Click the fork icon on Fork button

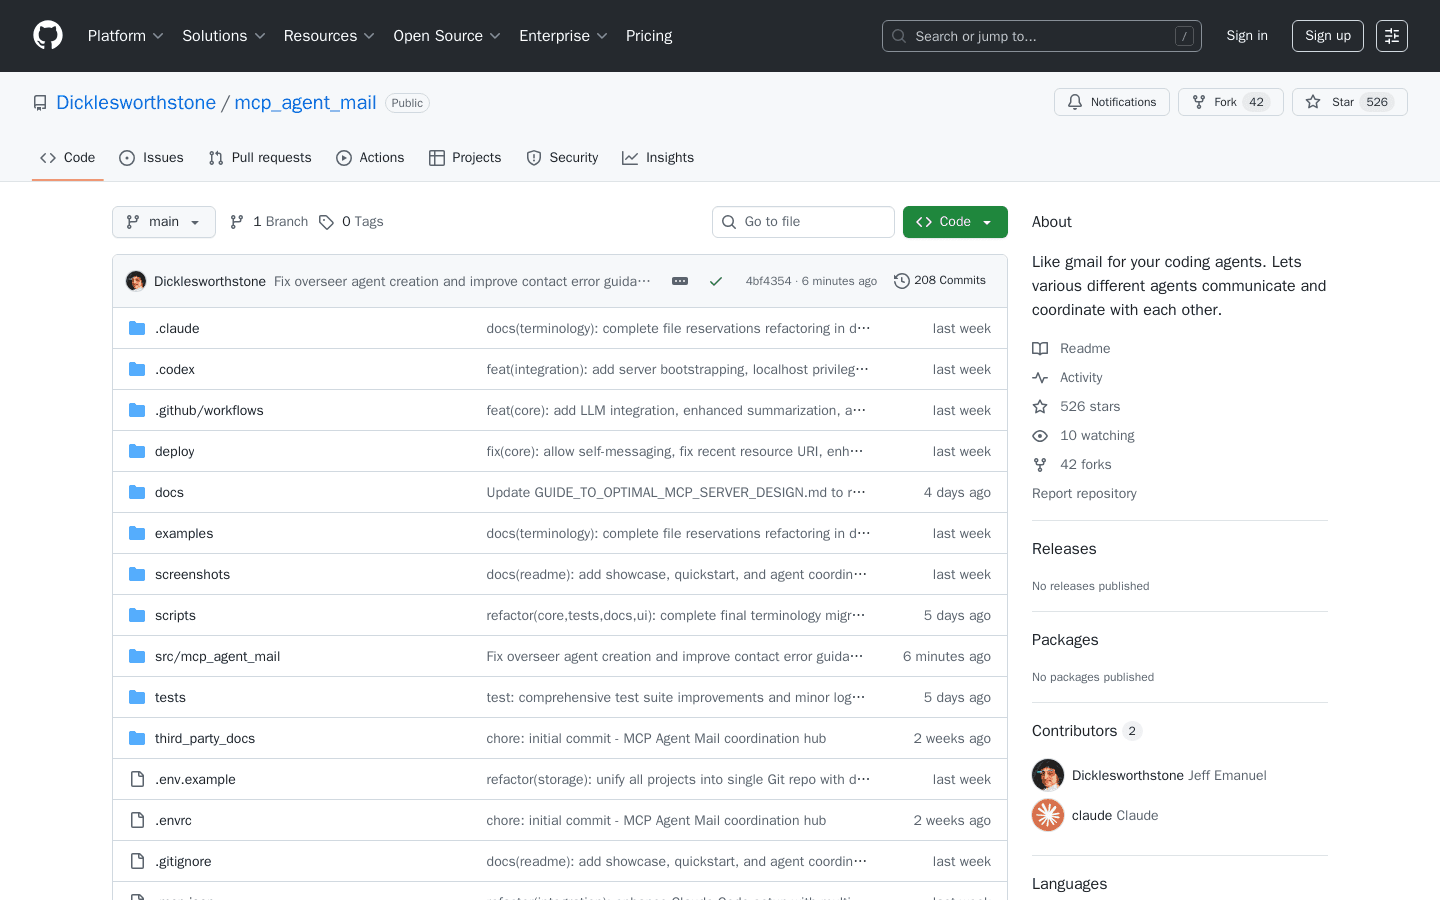pyautogui.click(x=1198, y=101)
